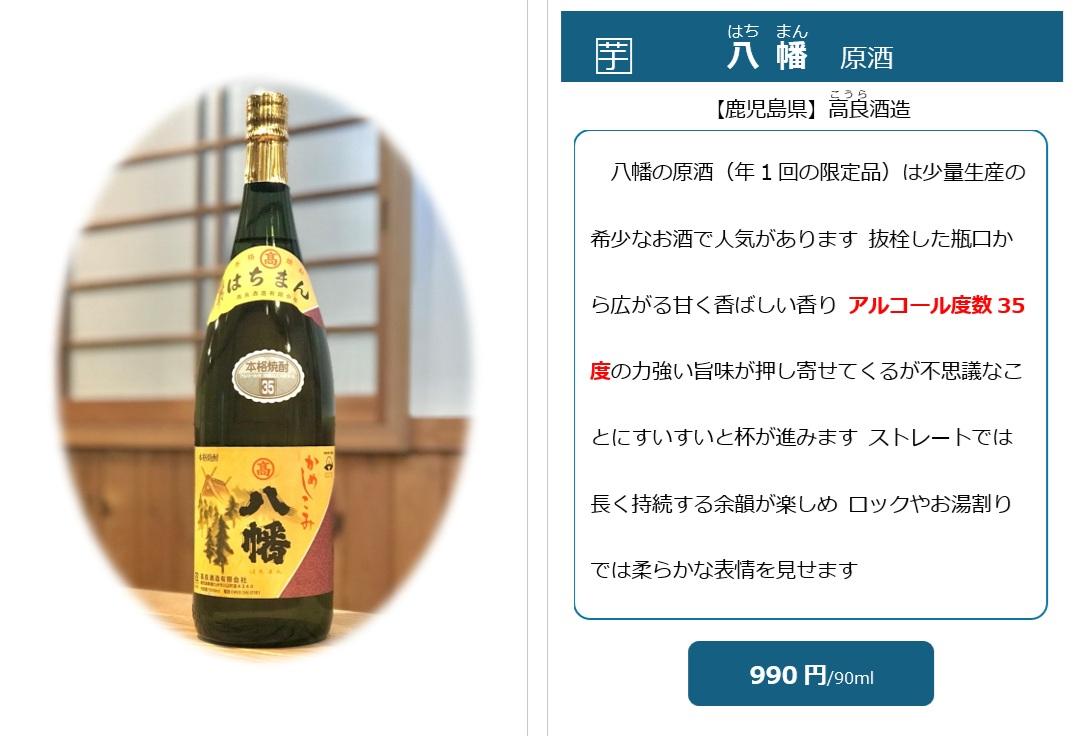Click the red アルコール度数 35 highlighted text
Viewport: 1073px width, 736px height.
tap(936, 305)
